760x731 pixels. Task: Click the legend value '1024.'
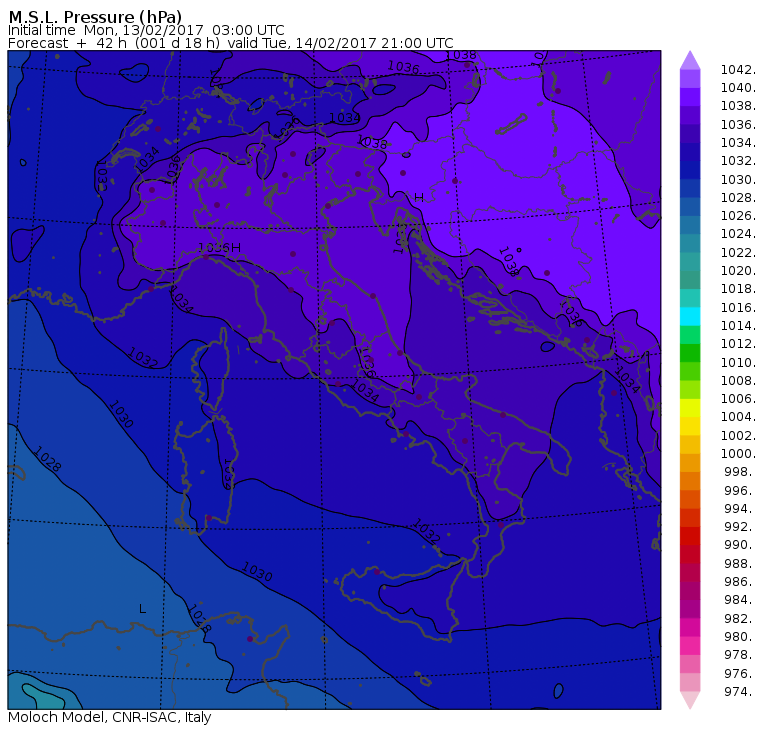tap(738, 234)
